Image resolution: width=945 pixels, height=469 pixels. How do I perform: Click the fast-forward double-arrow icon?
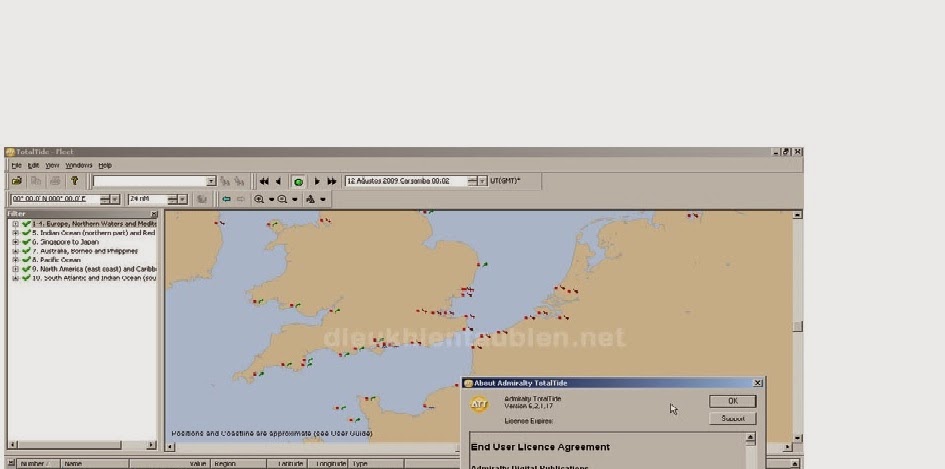click(x=331, y=181)
